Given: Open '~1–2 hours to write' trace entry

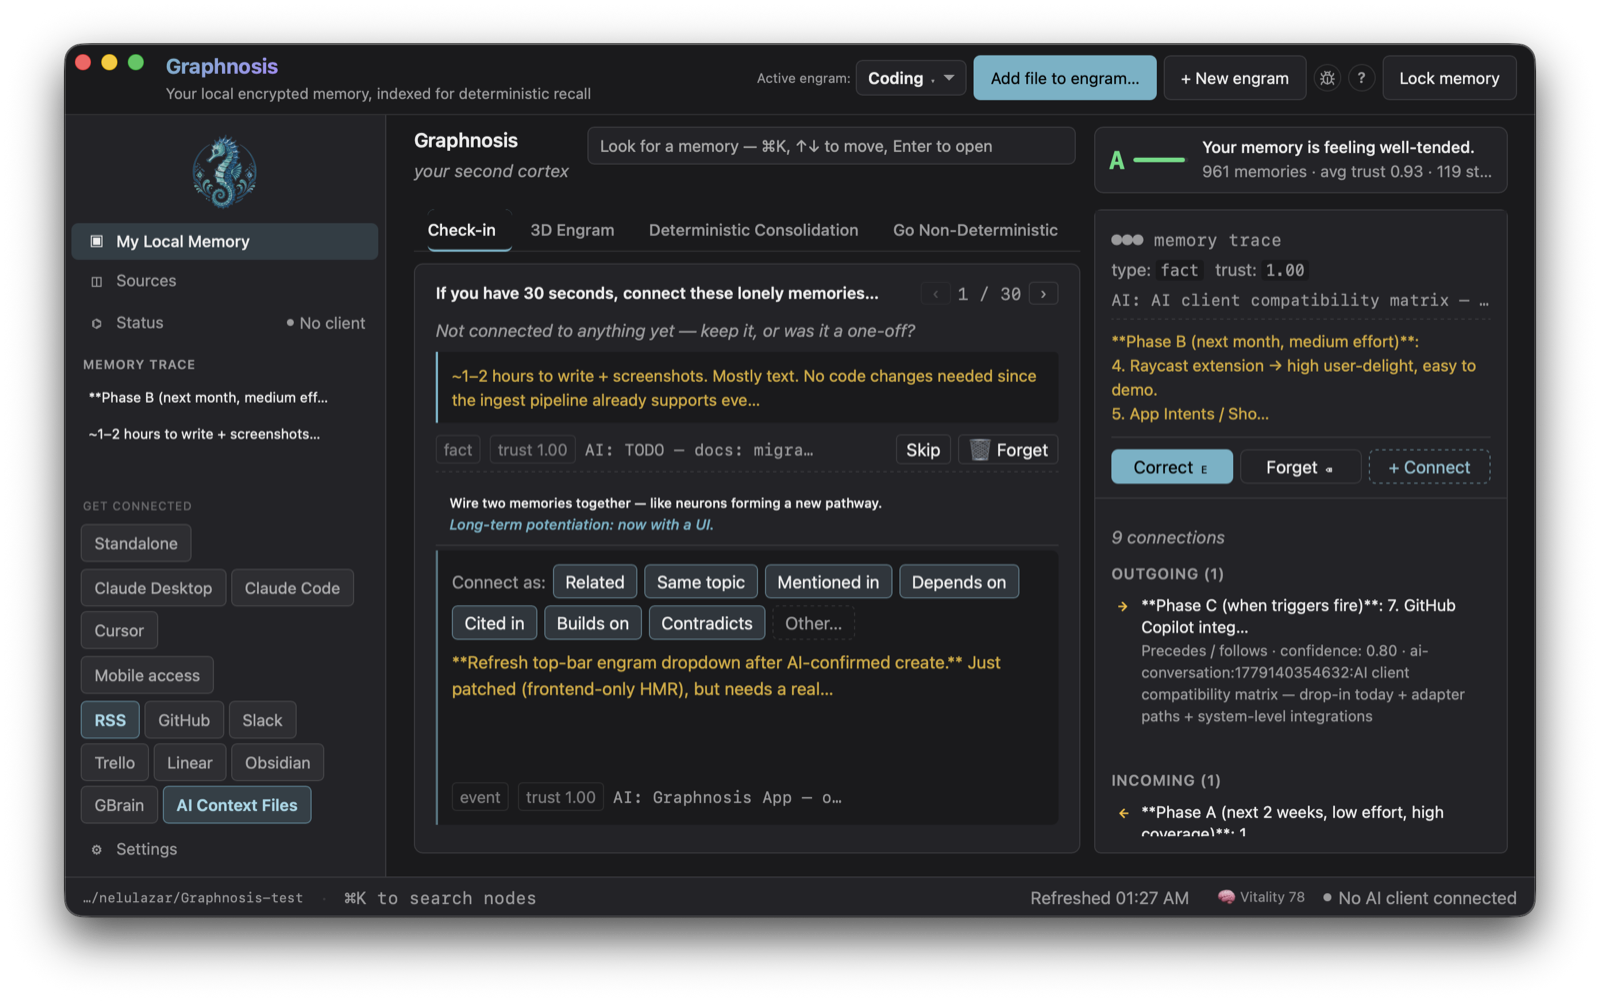Looking at the screenshot, I should point(204,434).
